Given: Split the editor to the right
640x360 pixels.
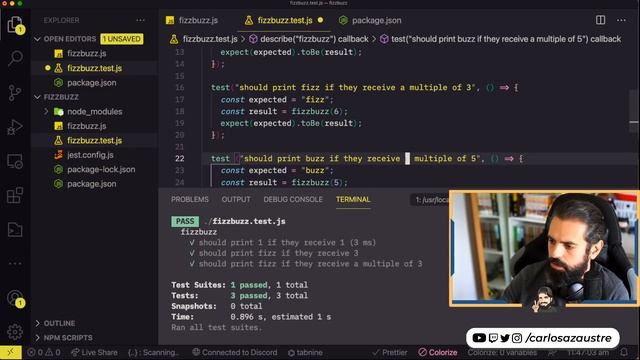Looking at the screenshot, I should 600,20.
